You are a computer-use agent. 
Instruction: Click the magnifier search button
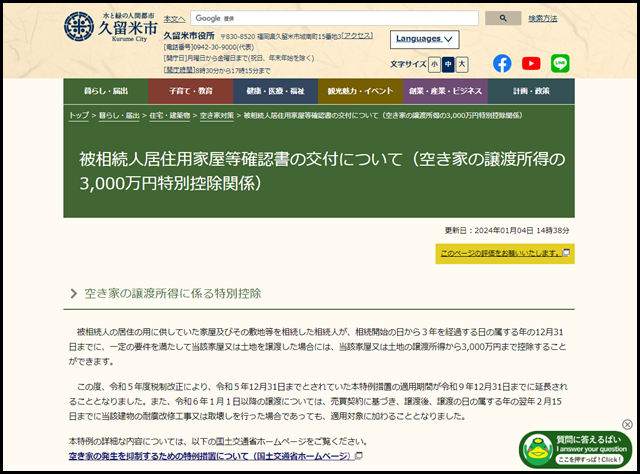503,18
